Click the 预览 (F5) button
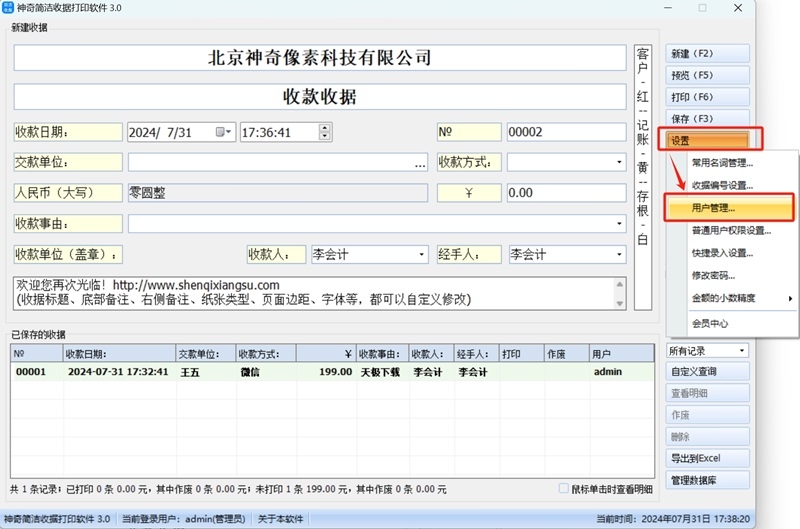Screen dimensions: 800x529 pos(707,75)
